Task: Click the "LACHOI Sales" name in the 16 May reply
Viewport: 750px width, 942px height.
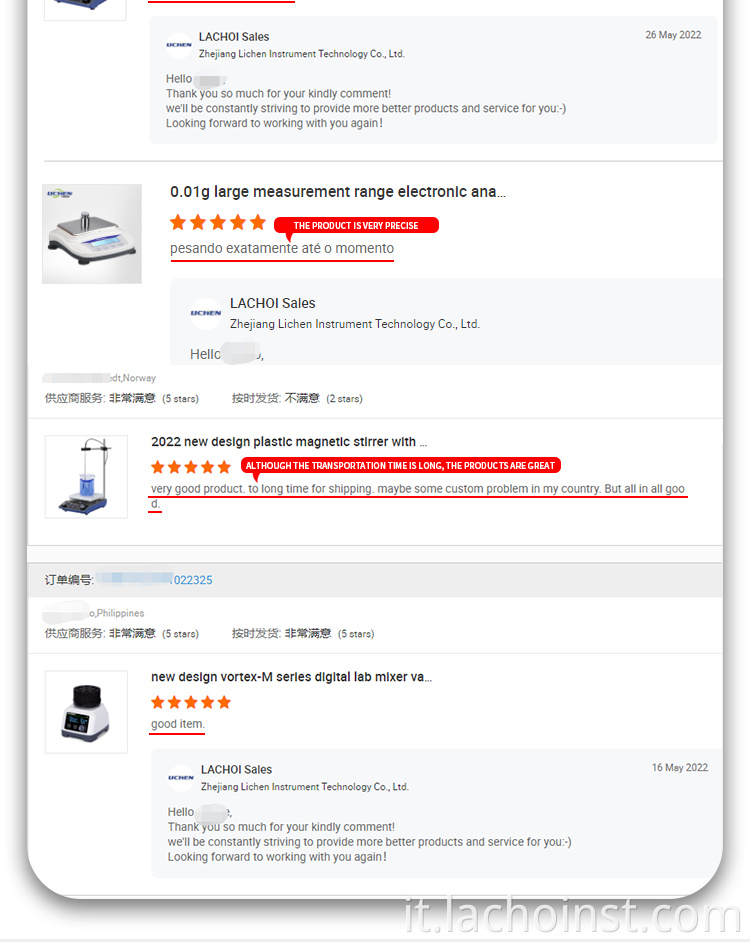Action: [236, 770]
